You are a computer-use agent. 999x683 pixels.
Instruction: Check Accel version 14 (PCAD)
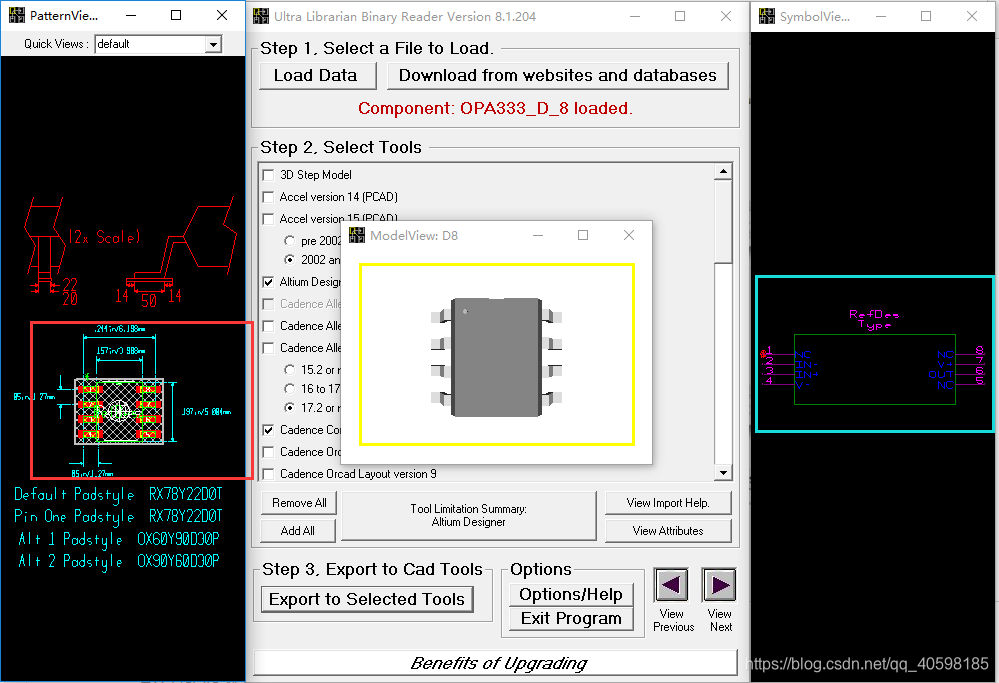(268, 198)
